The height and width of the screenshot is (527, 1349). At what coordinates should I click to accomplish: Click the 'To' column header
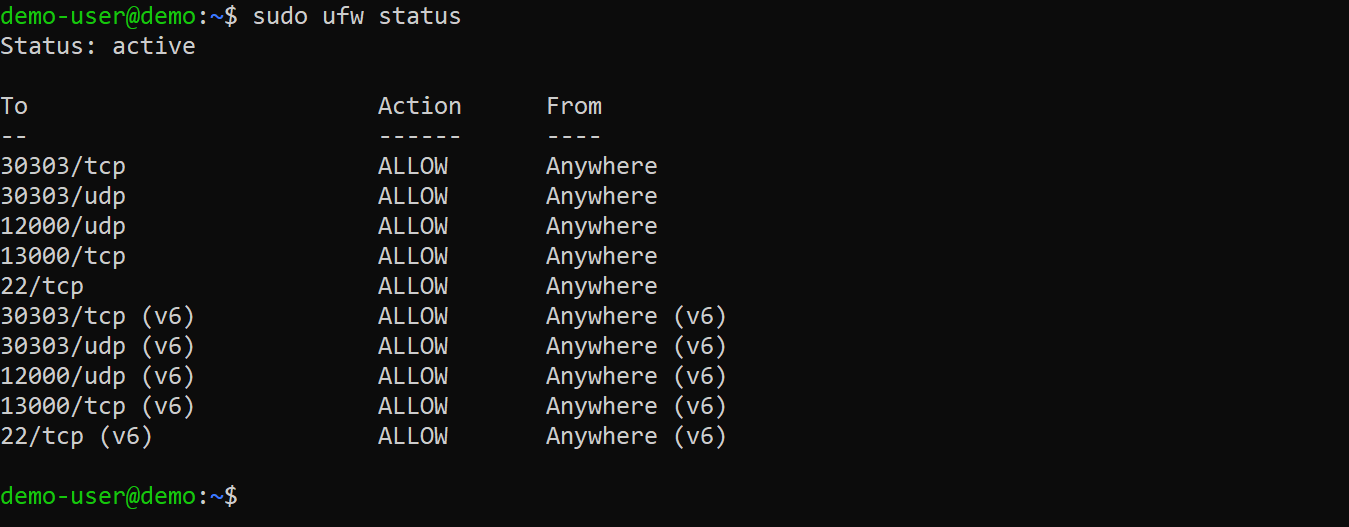14,106
